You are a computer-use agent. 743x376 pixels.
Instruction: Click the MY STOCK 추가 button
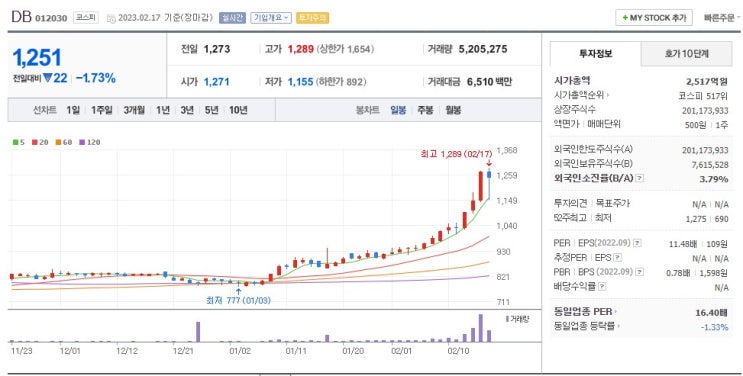click(x=654, y=18)
